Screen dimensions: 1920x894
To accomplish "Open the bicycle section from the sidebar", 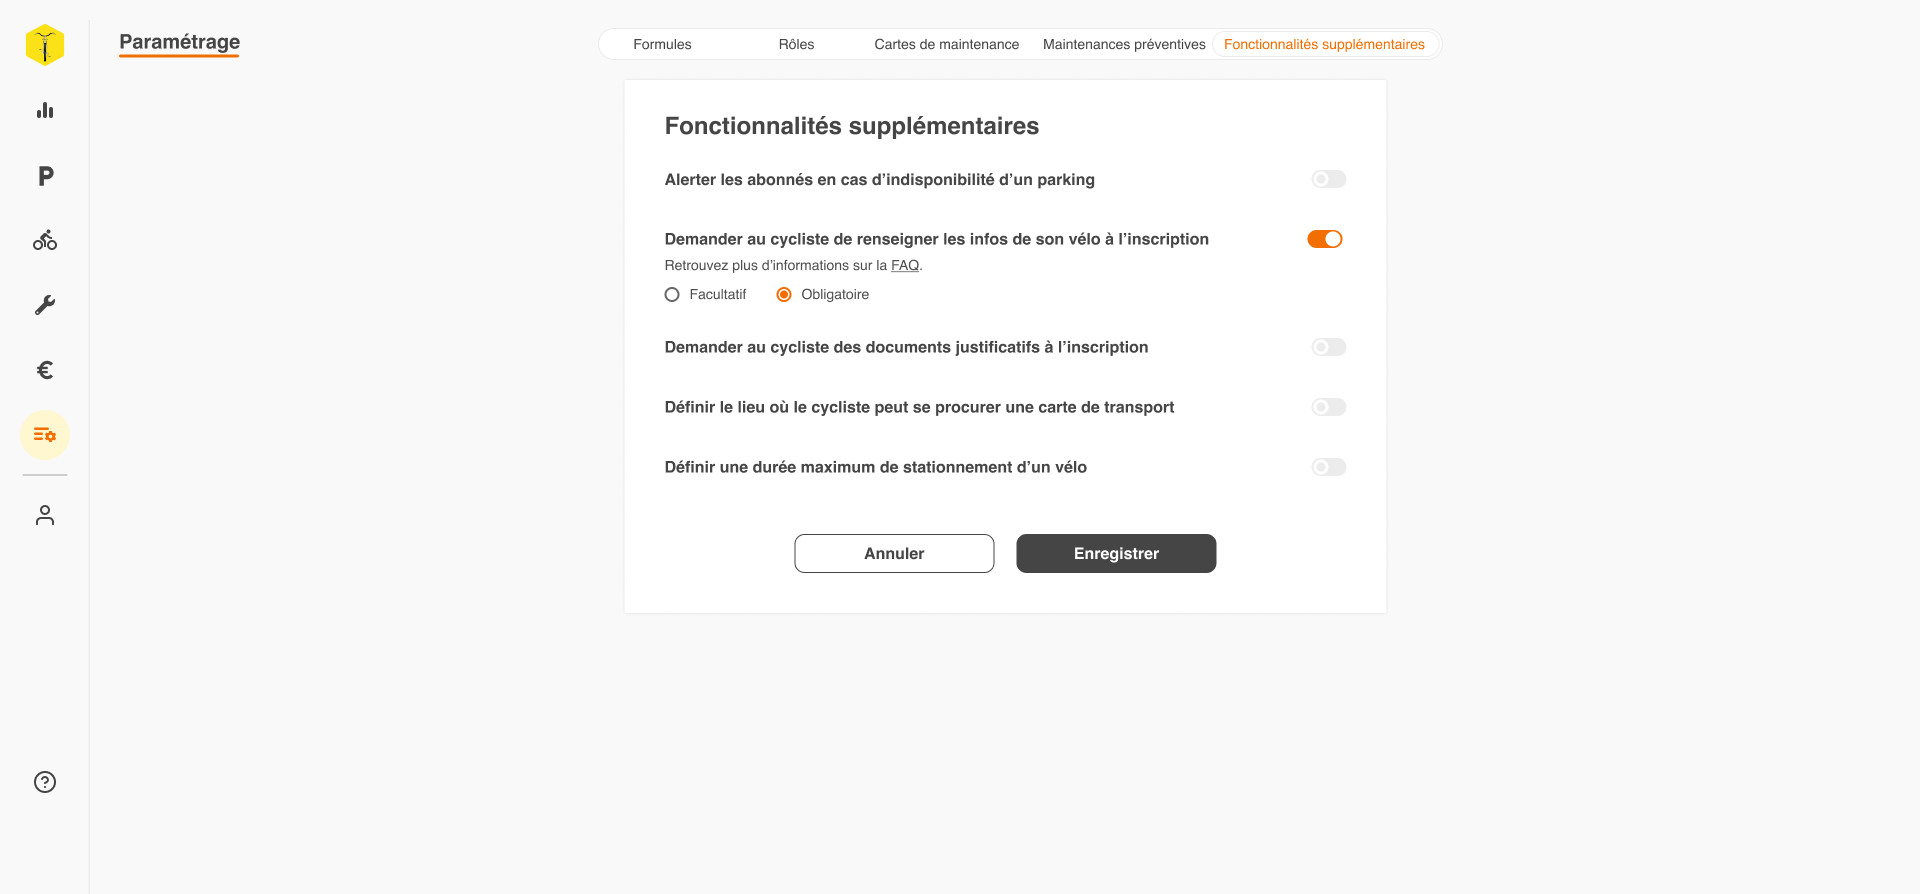I will coord(44,240).
